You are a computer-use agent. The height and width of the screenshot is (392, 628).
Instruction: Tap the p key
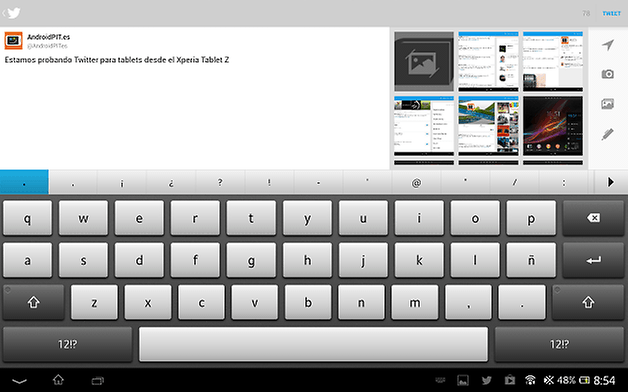531,218
